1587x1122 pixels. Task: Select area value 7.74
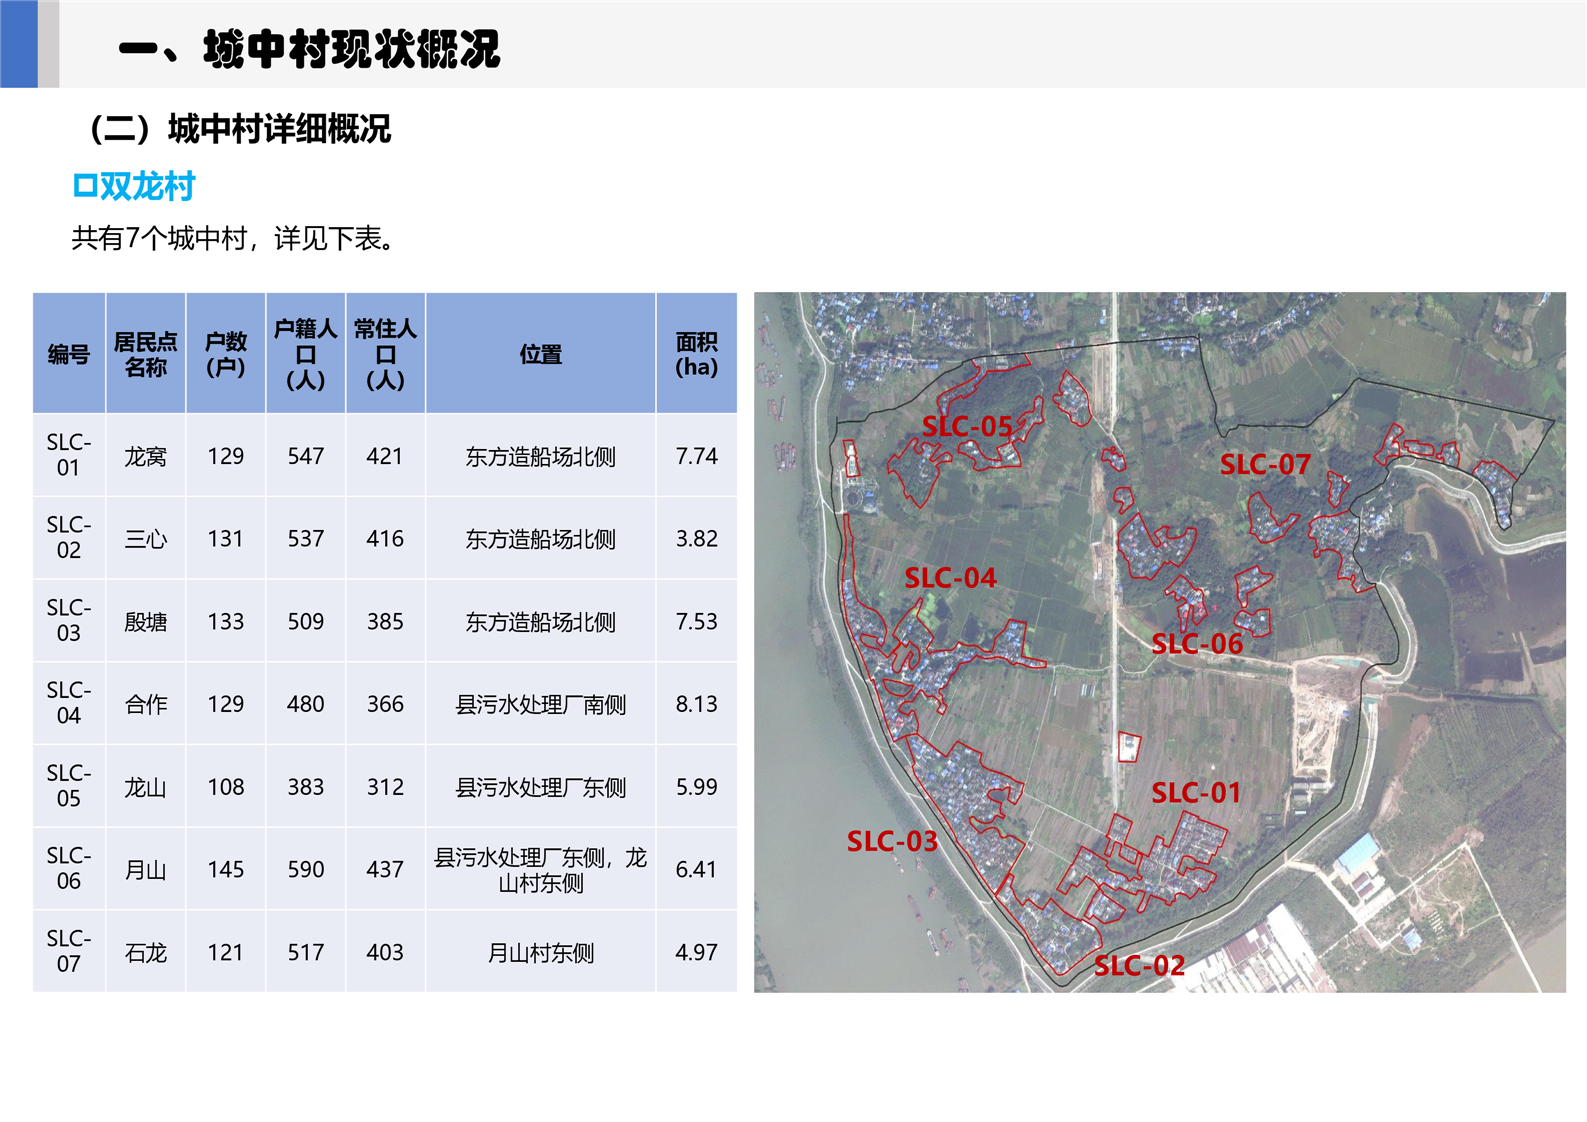tap(697, 456)
